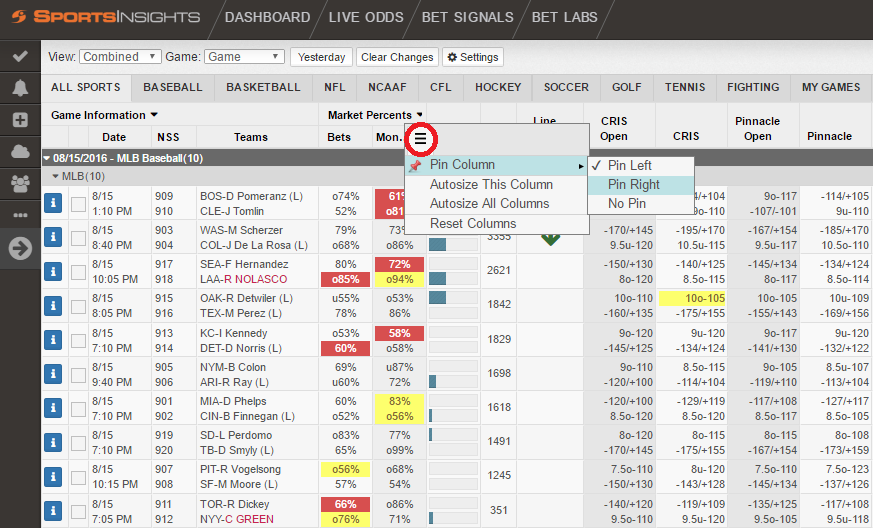Select checkbox for TOR-R Dickey game
Screen dimensions: 873x528
pyautogui.click(x=79, y=511)
